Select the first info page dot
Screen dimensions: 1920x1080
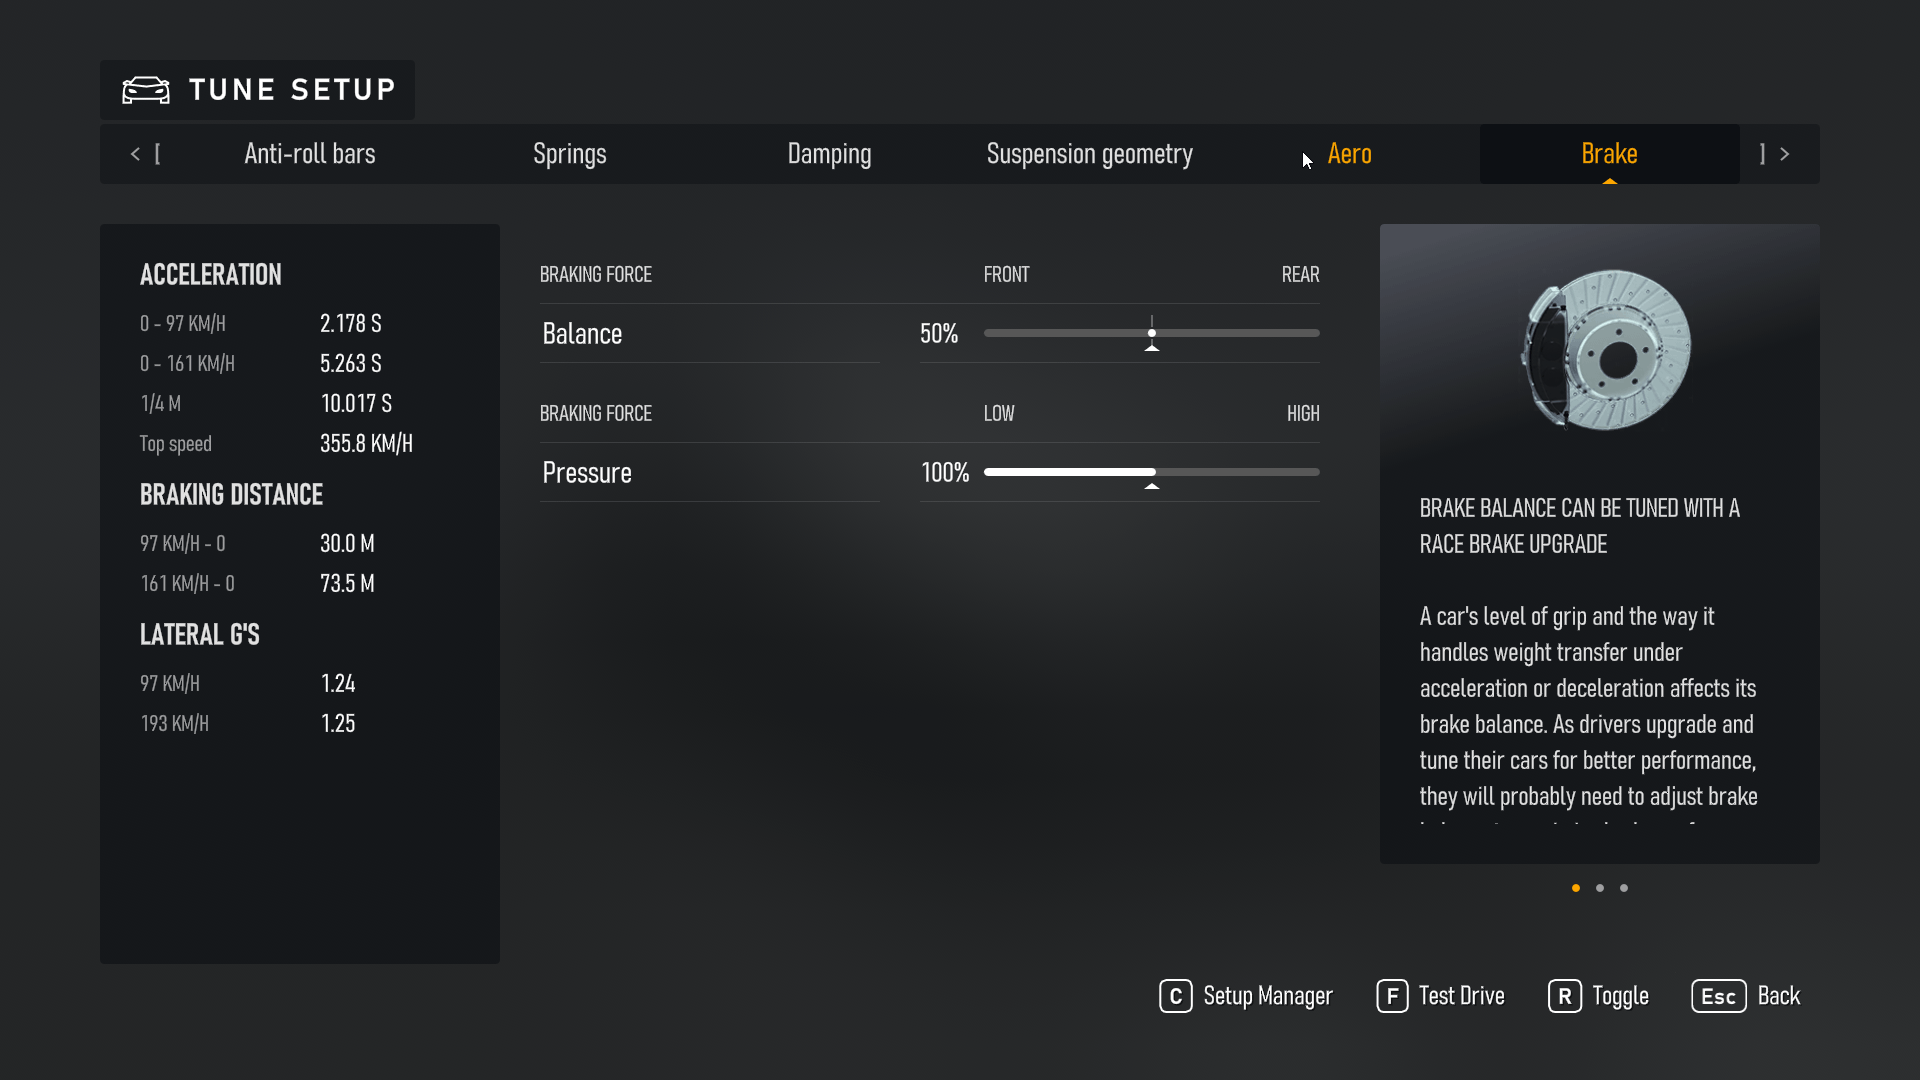pyautogui.click(x=1576, y=888)
